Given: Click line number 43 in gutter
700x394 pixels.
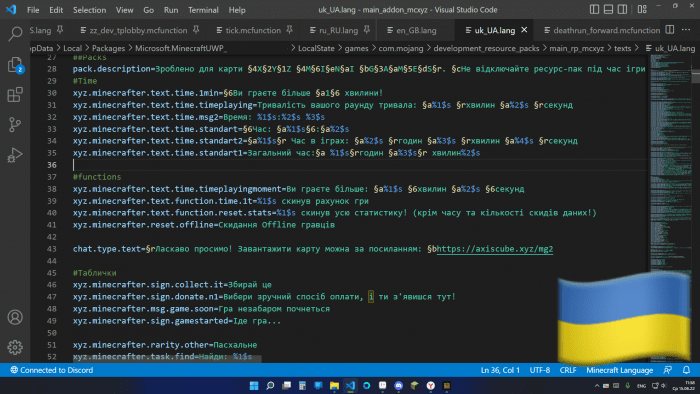Looking at the screenshot, I should point(52,249).
